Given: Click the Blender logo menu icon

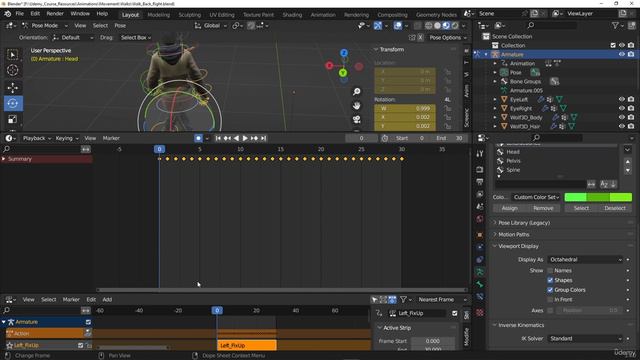Looking at the screenshot, I should (7, 13).
